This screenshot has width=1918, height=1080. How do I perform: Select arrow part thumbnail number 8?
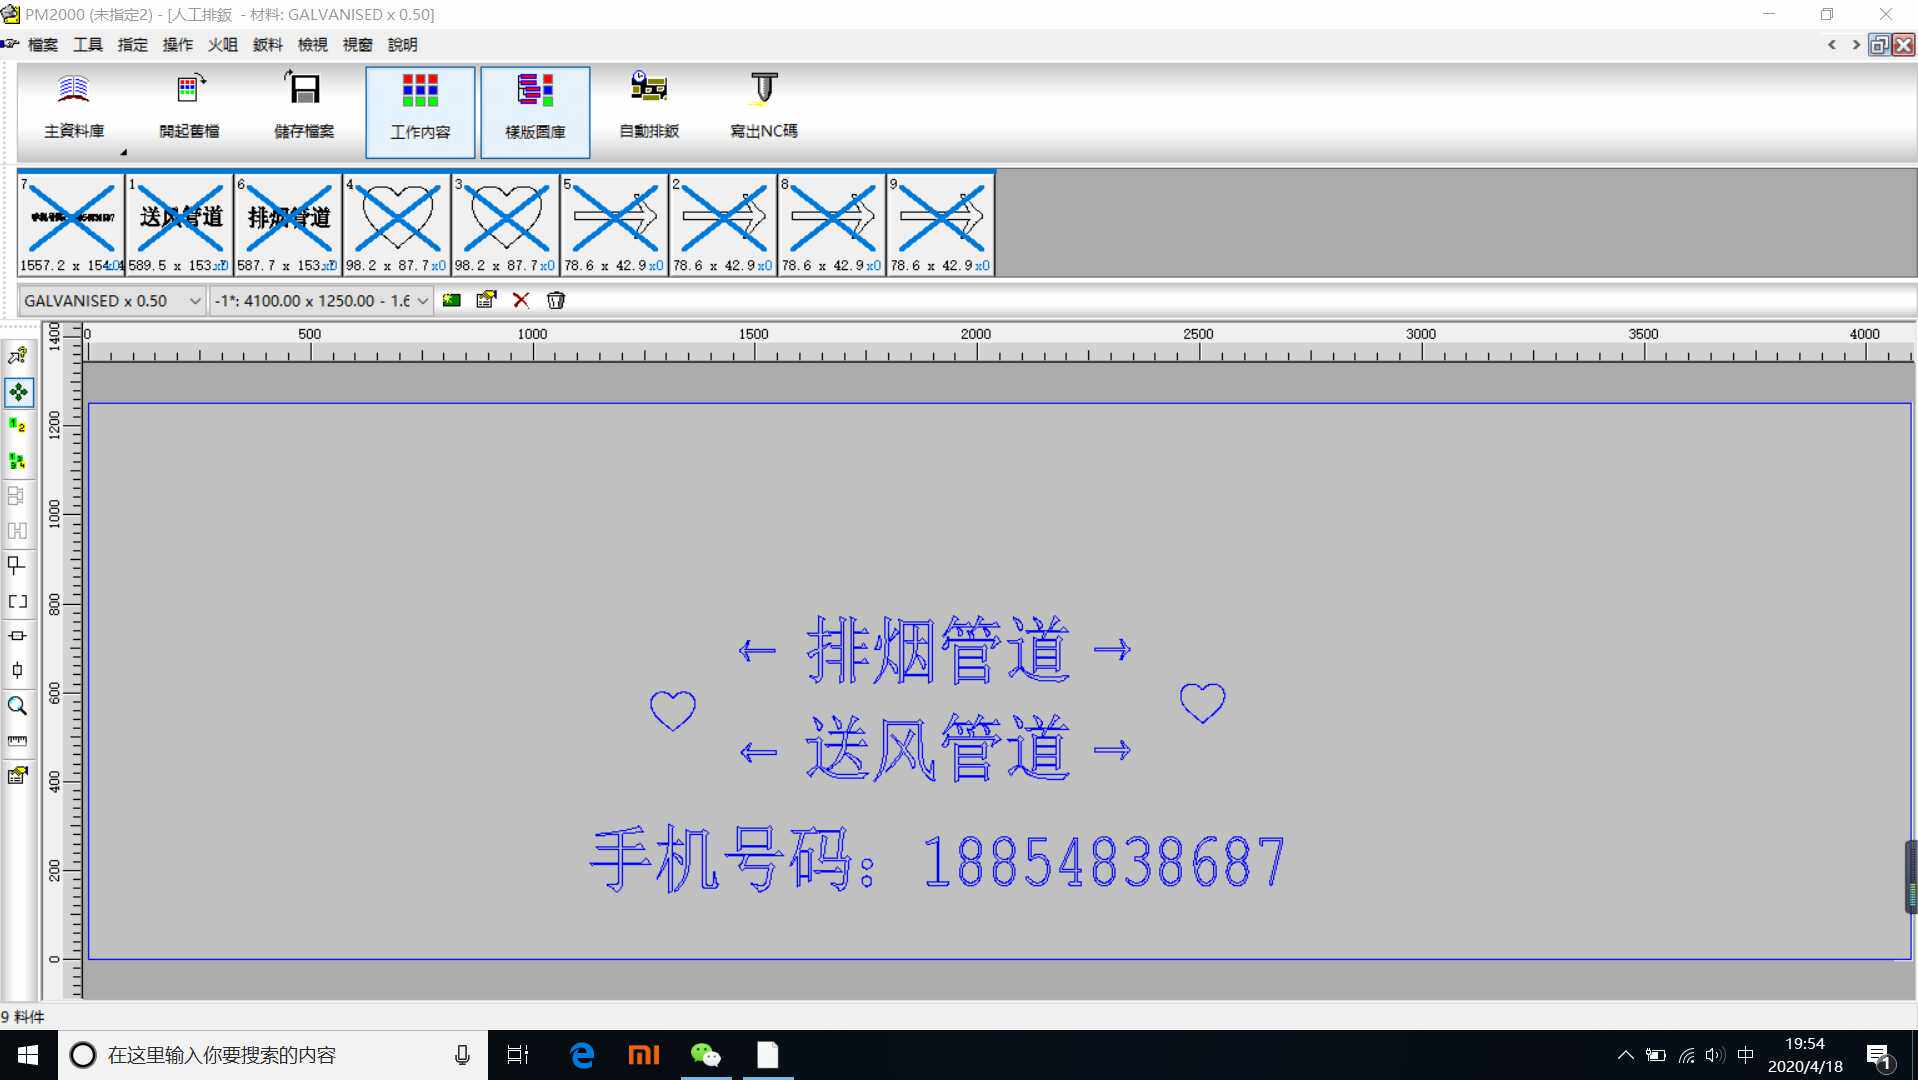click(832, 224)
